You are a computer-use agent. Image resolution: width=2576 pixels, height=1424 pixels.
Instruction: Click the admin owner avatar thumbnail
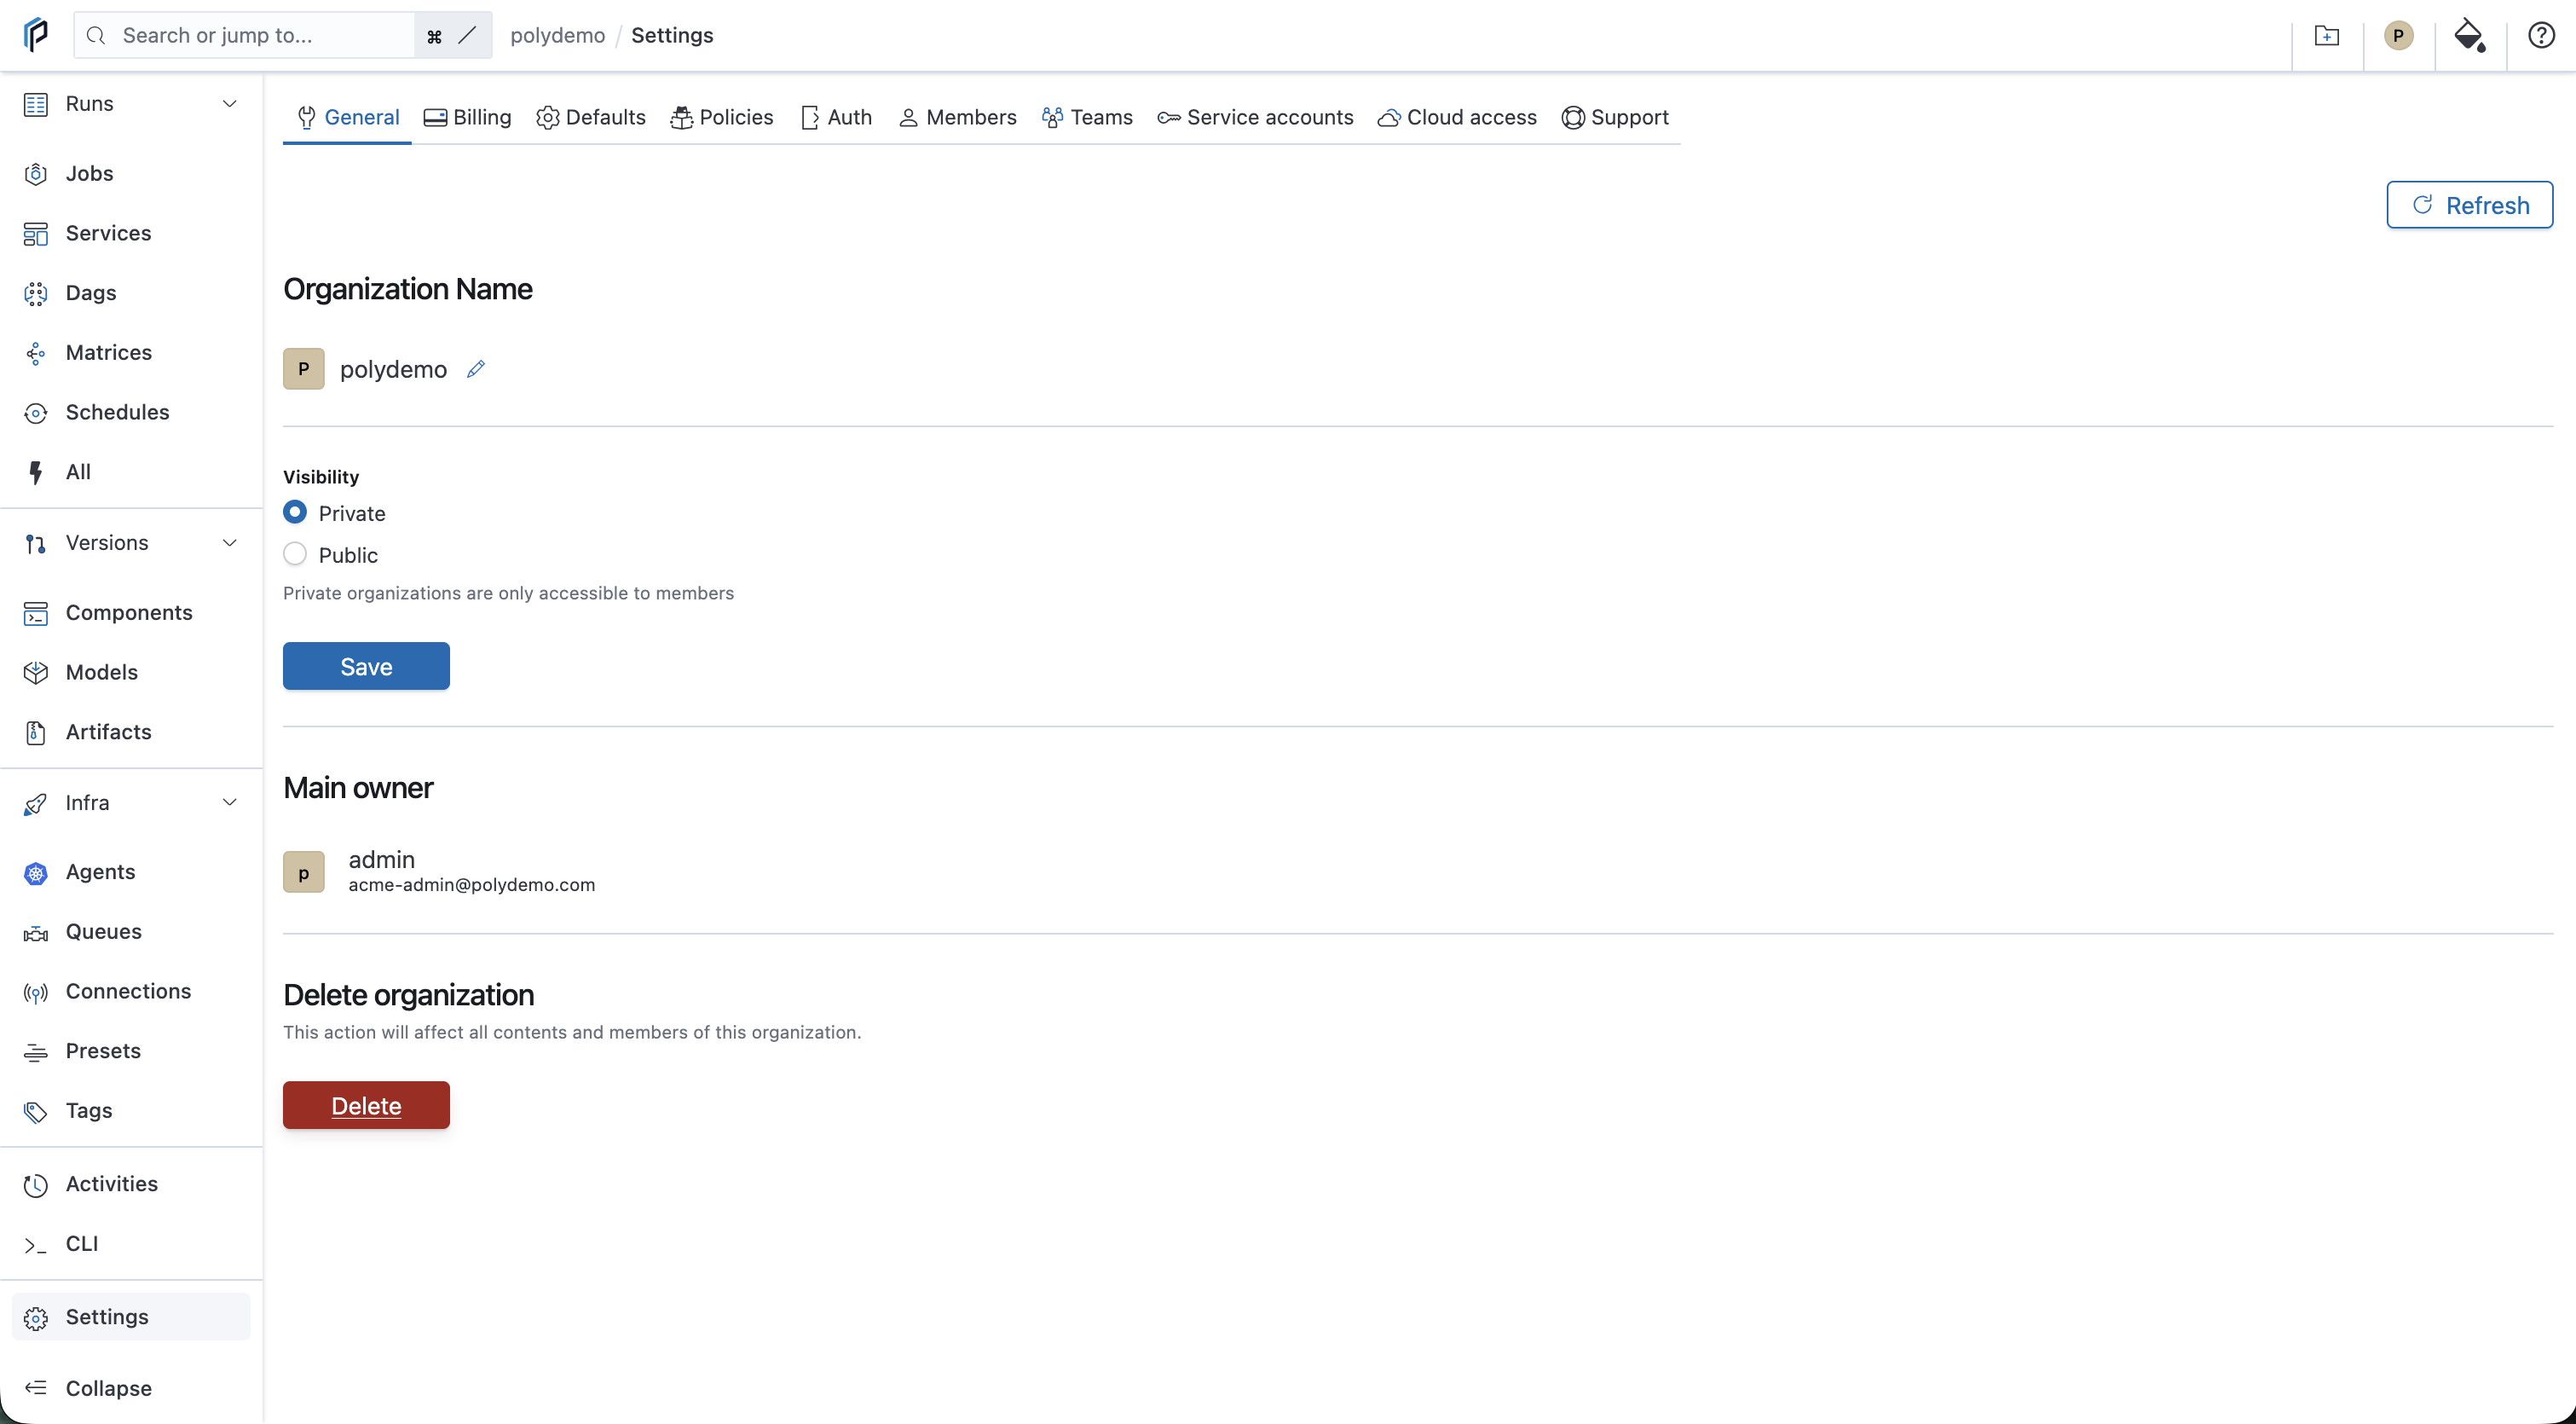point(304,872)
